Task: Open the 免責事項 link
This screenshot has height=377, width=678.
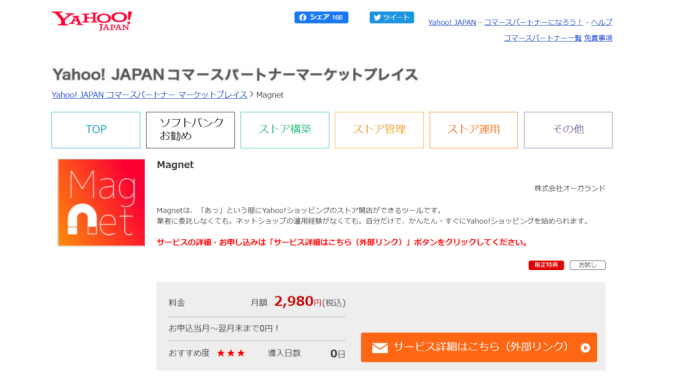Action: tap(598, 38)
